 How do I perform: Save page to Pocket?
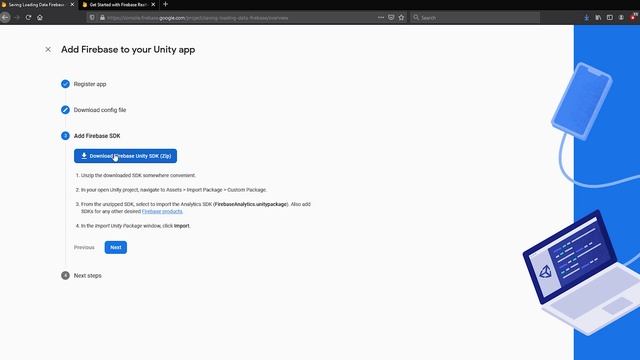(x=391, y=18)
